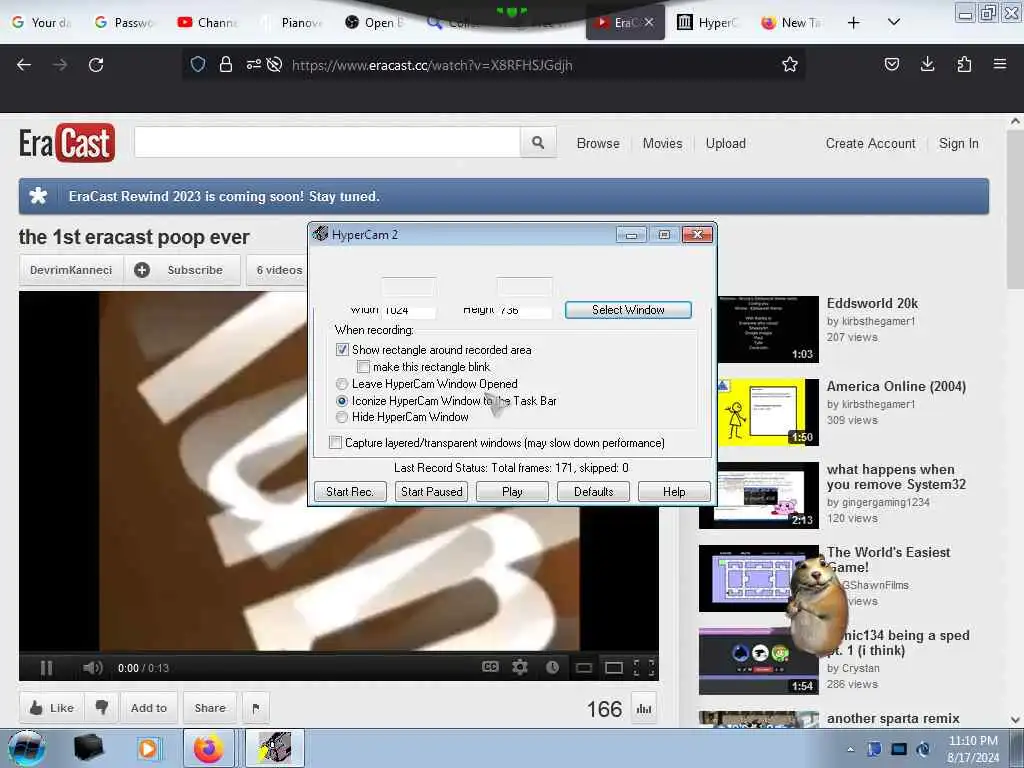Open the Share button under the video
Screen dimensions: 1024x768
[210, 707]
